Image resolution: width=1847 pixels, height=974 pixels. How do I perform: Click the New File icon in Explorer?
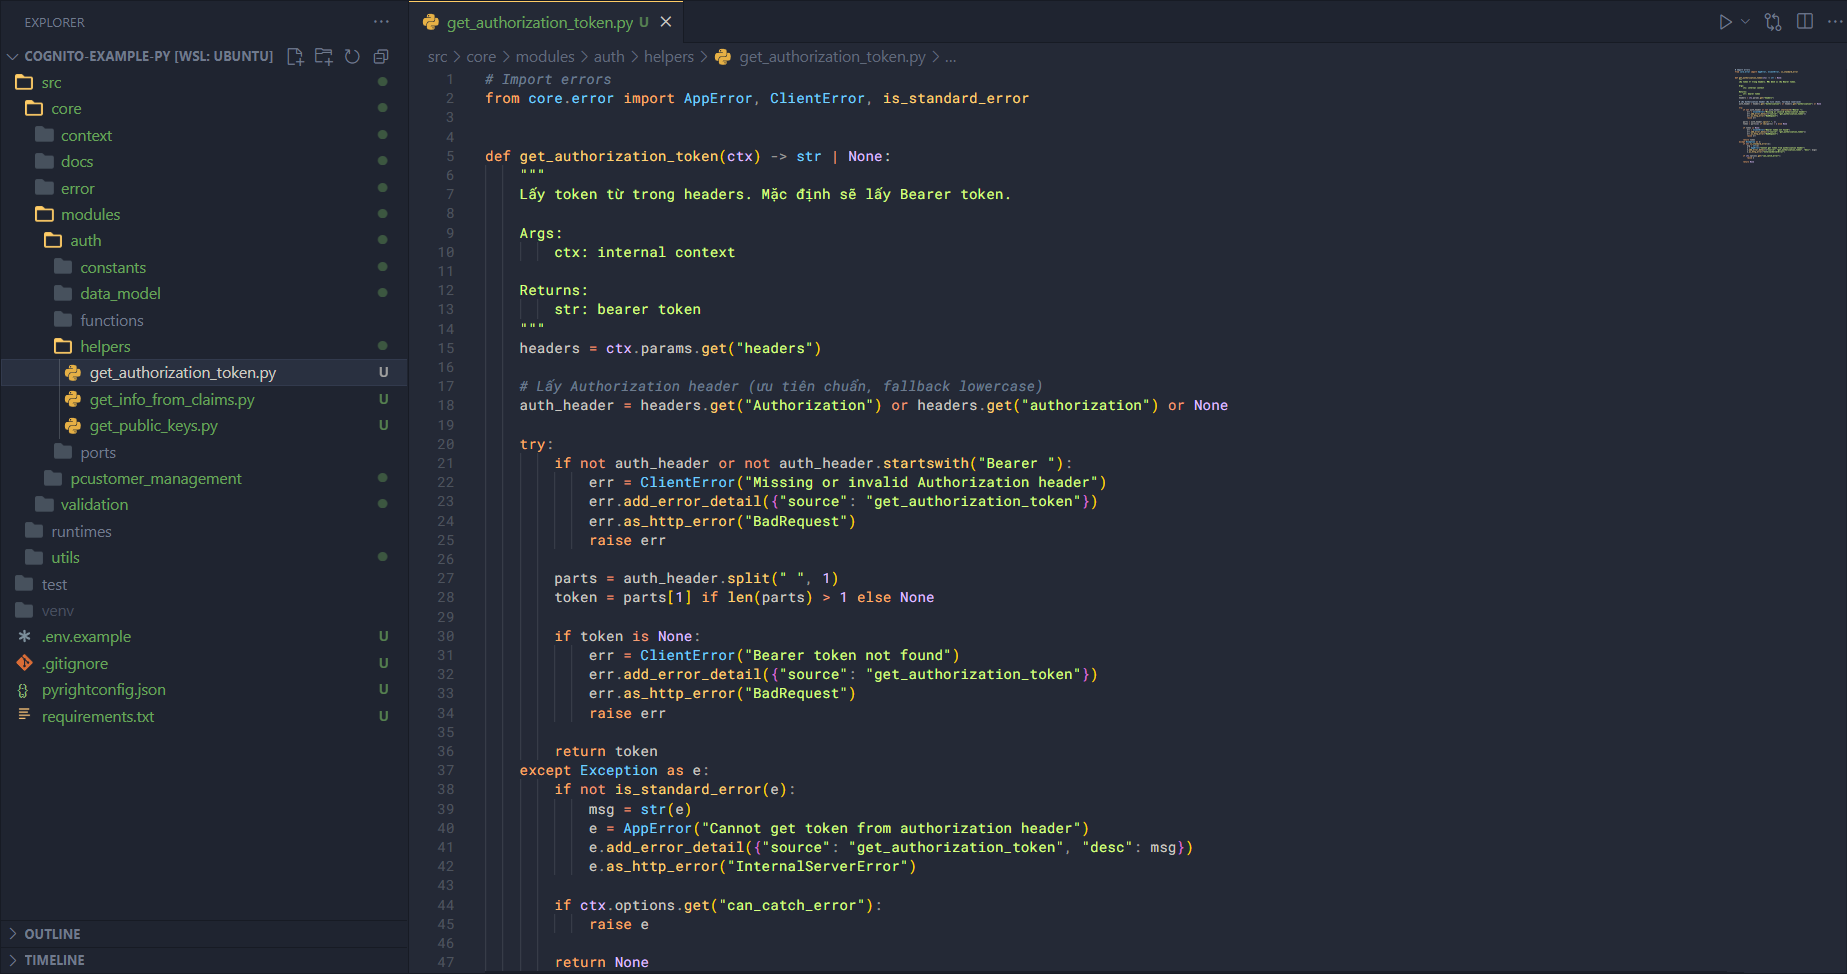tap(295, 57)
